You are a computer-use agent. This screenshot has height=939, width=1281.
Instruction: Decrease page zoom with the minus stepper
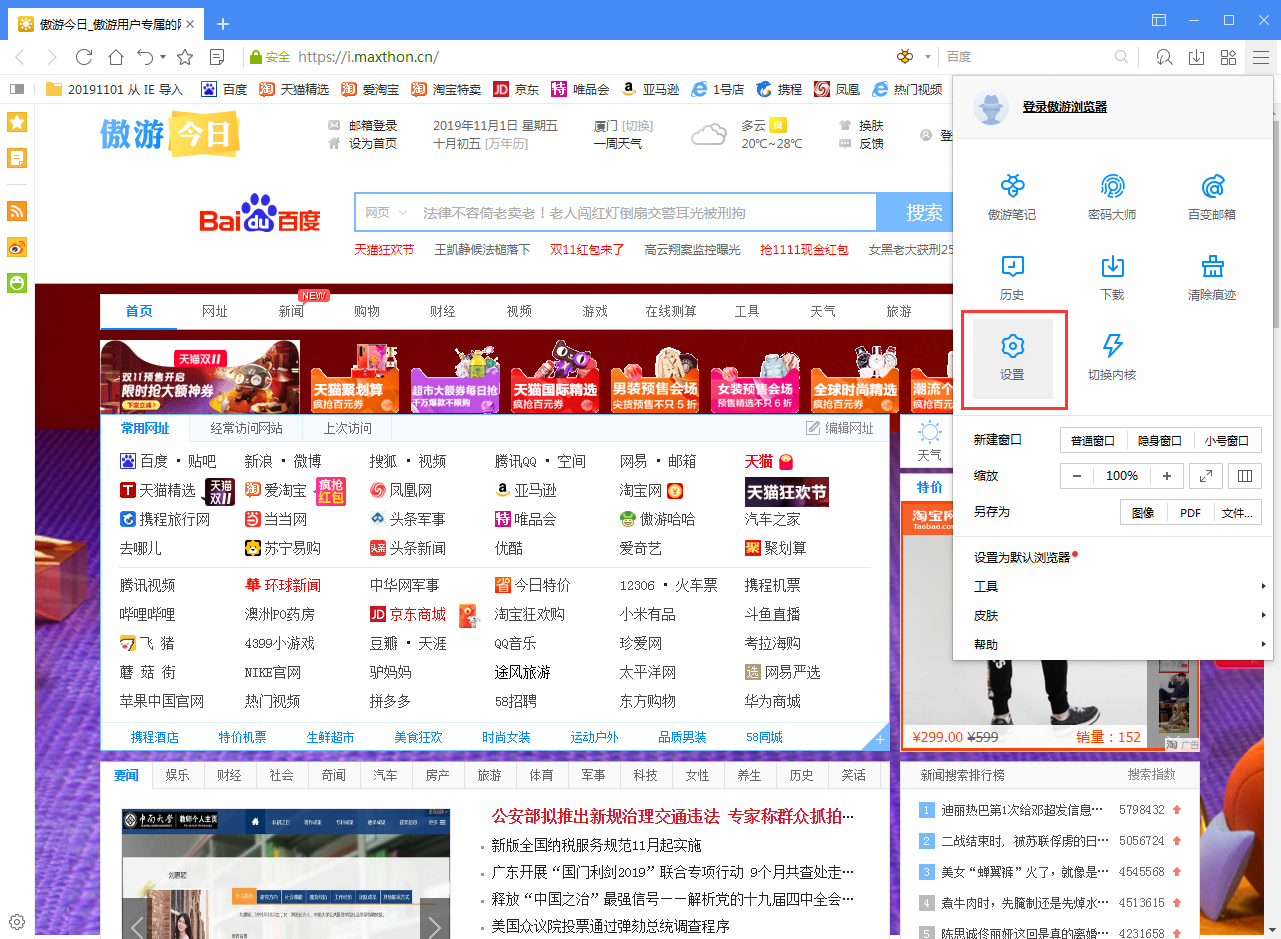pos(1077,476)
